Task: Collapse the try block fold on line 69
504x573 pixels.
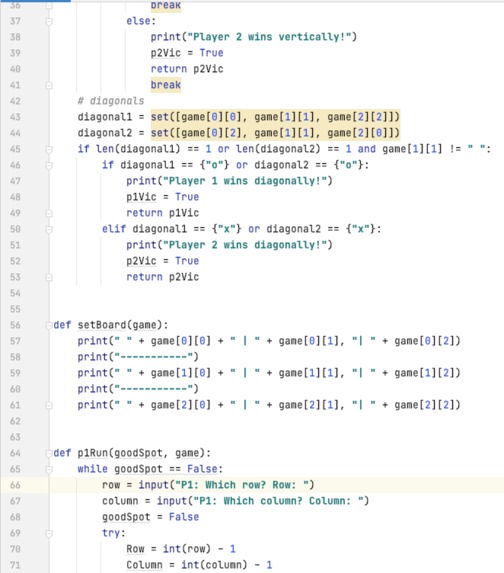Action: pos(49,534)
